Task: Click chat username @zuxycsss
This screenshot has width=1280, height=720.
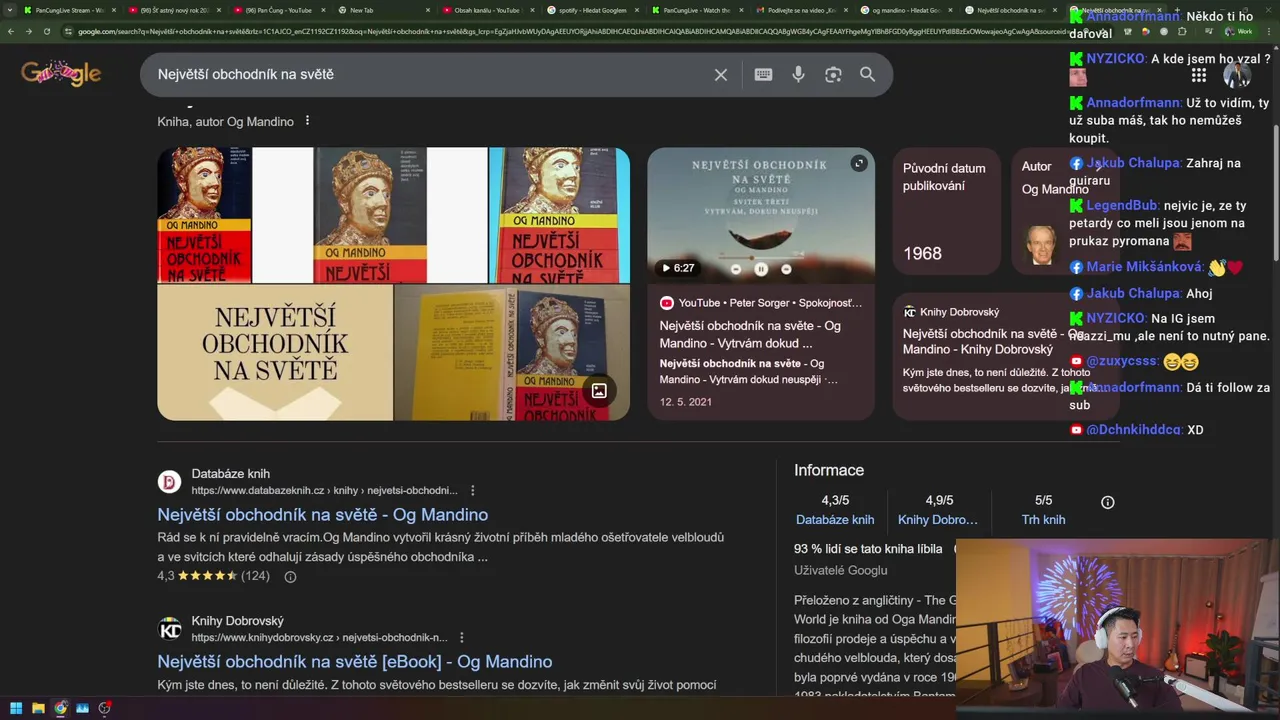Action: pos(1122,361)
